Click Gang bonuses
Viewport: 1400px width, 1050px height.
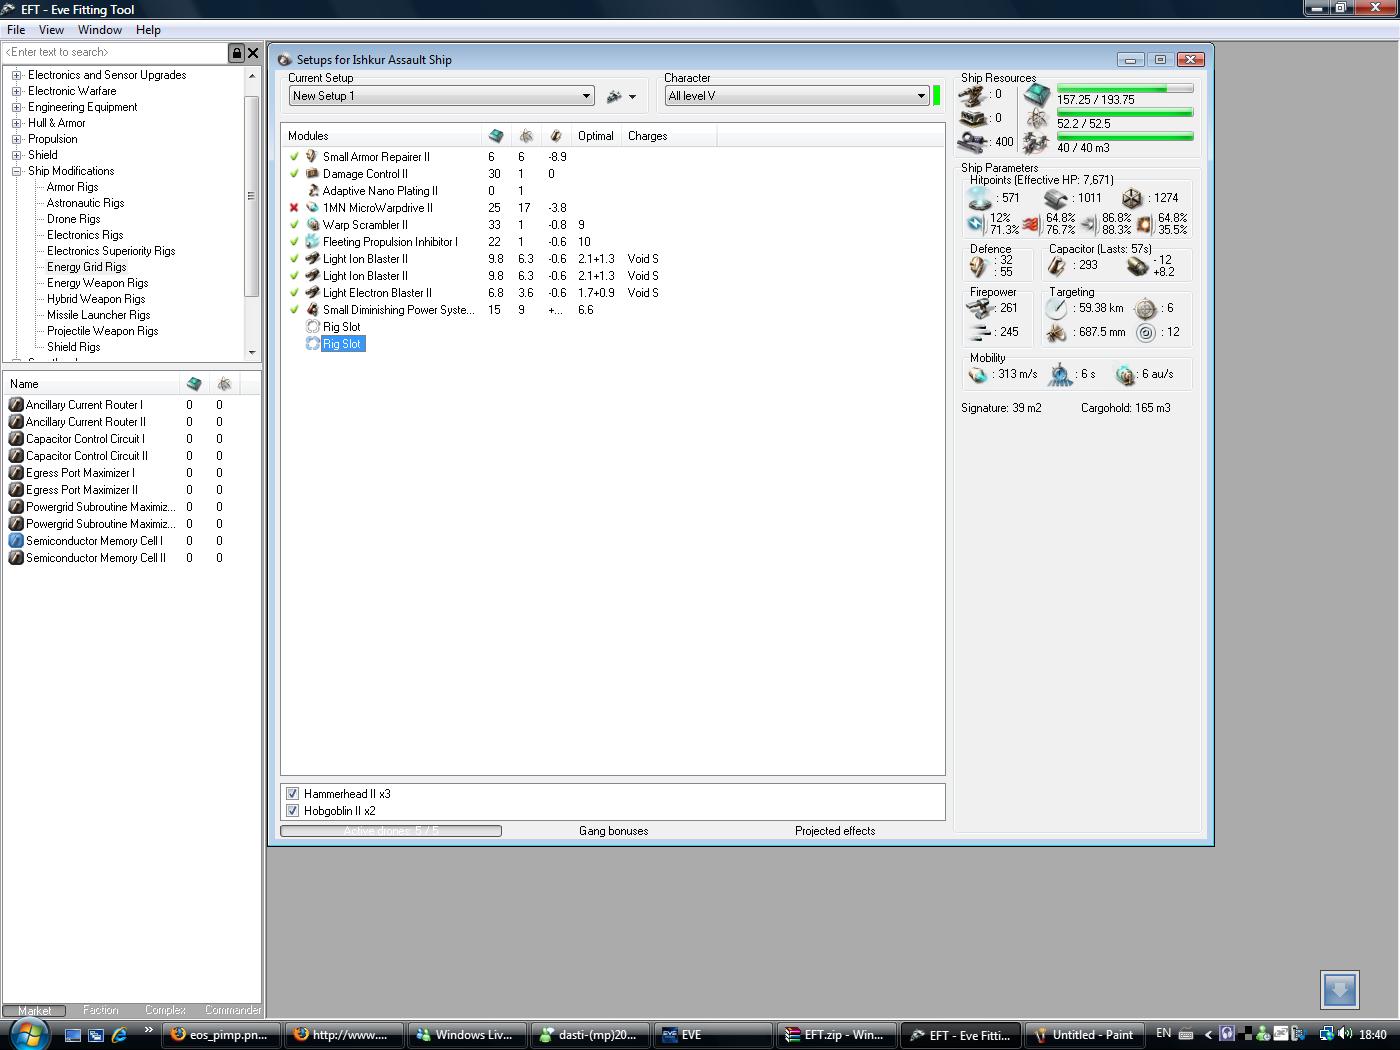pyautogui.click(x=613, y=831)
